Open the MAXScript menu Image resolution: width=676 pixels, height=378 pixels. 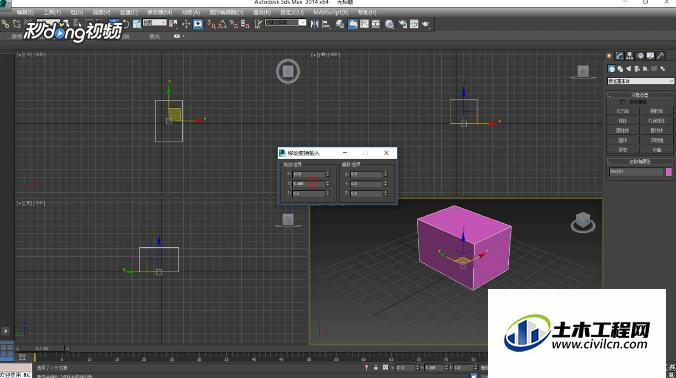coord(331,12)
